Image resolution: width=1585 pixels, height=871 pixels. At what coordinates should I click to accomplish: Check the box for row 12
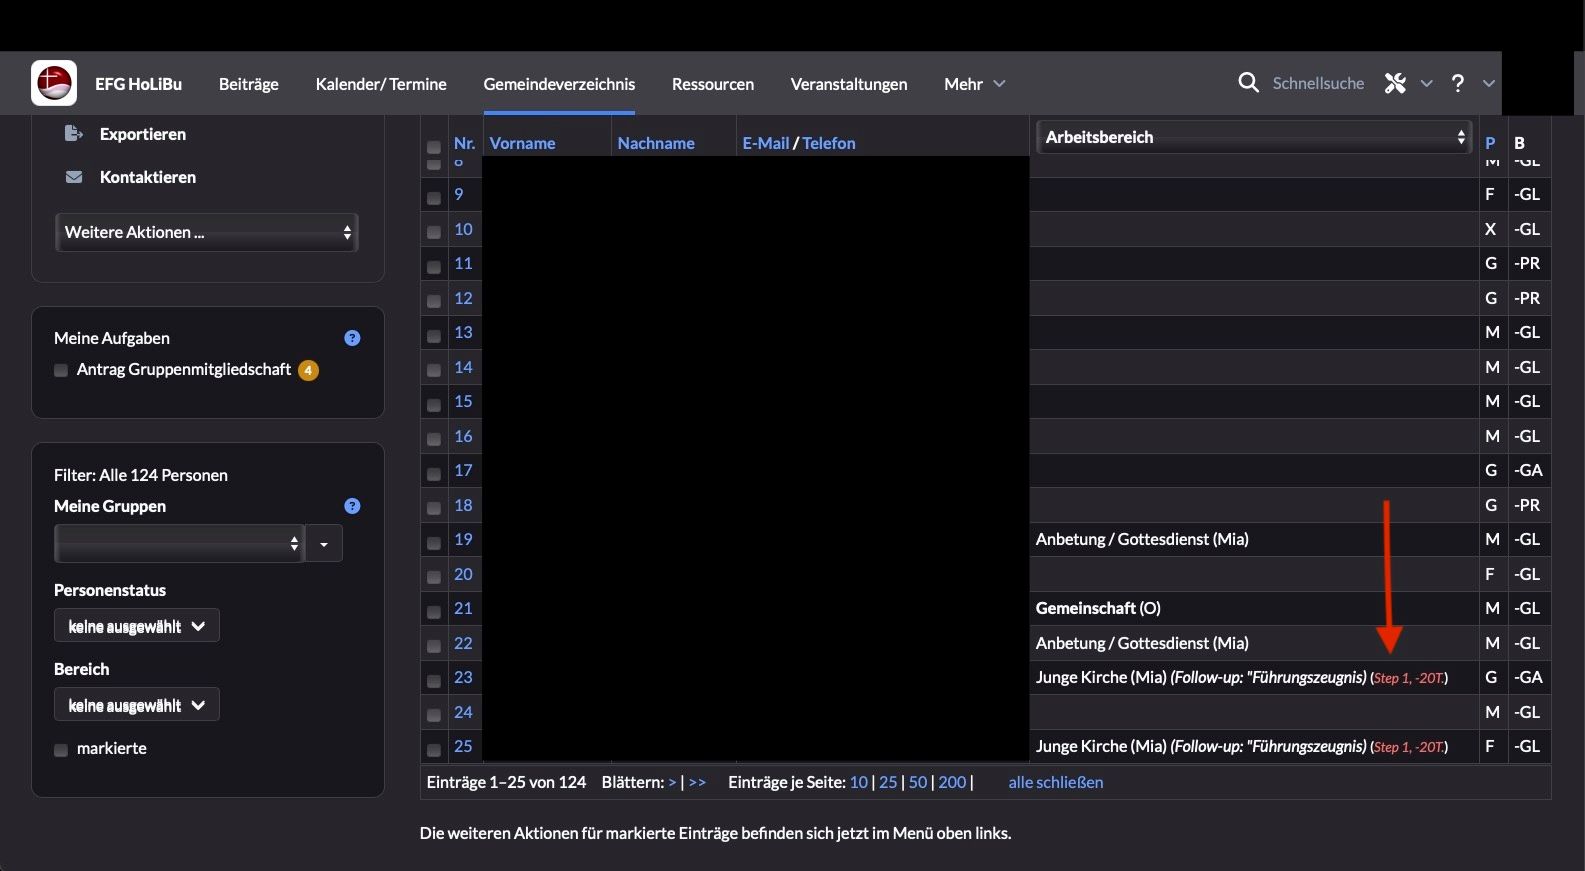pyautogui.click(x=434, y=300)
